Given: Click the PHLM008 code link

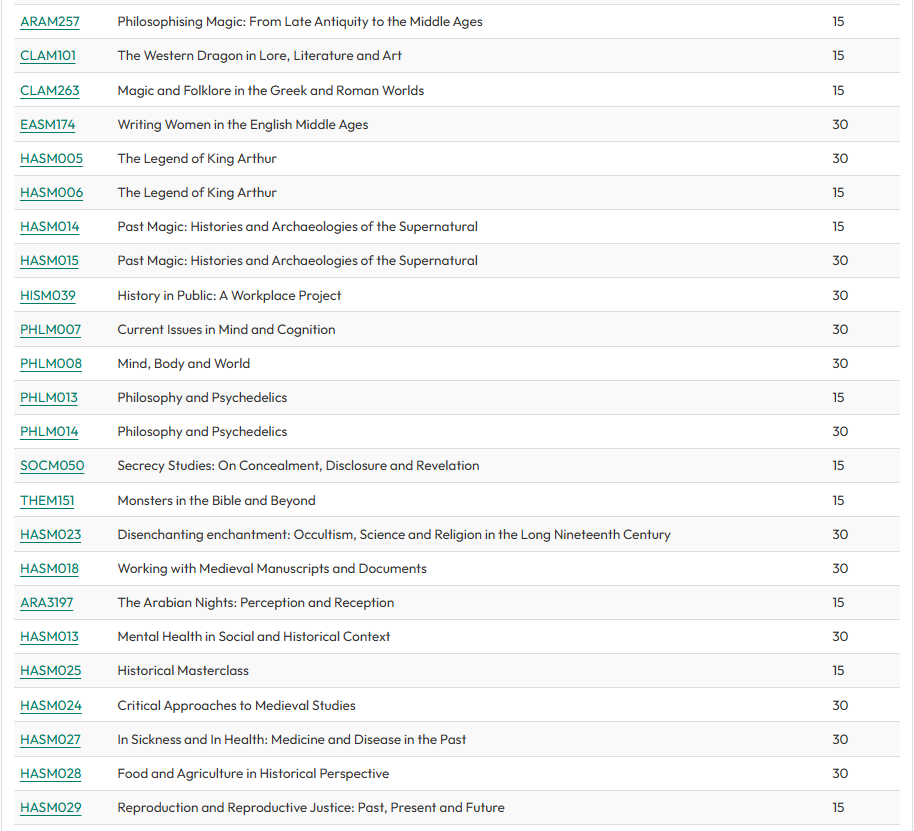Looking at the screenshot, I should pyautogui.click(x=51, y=364).
